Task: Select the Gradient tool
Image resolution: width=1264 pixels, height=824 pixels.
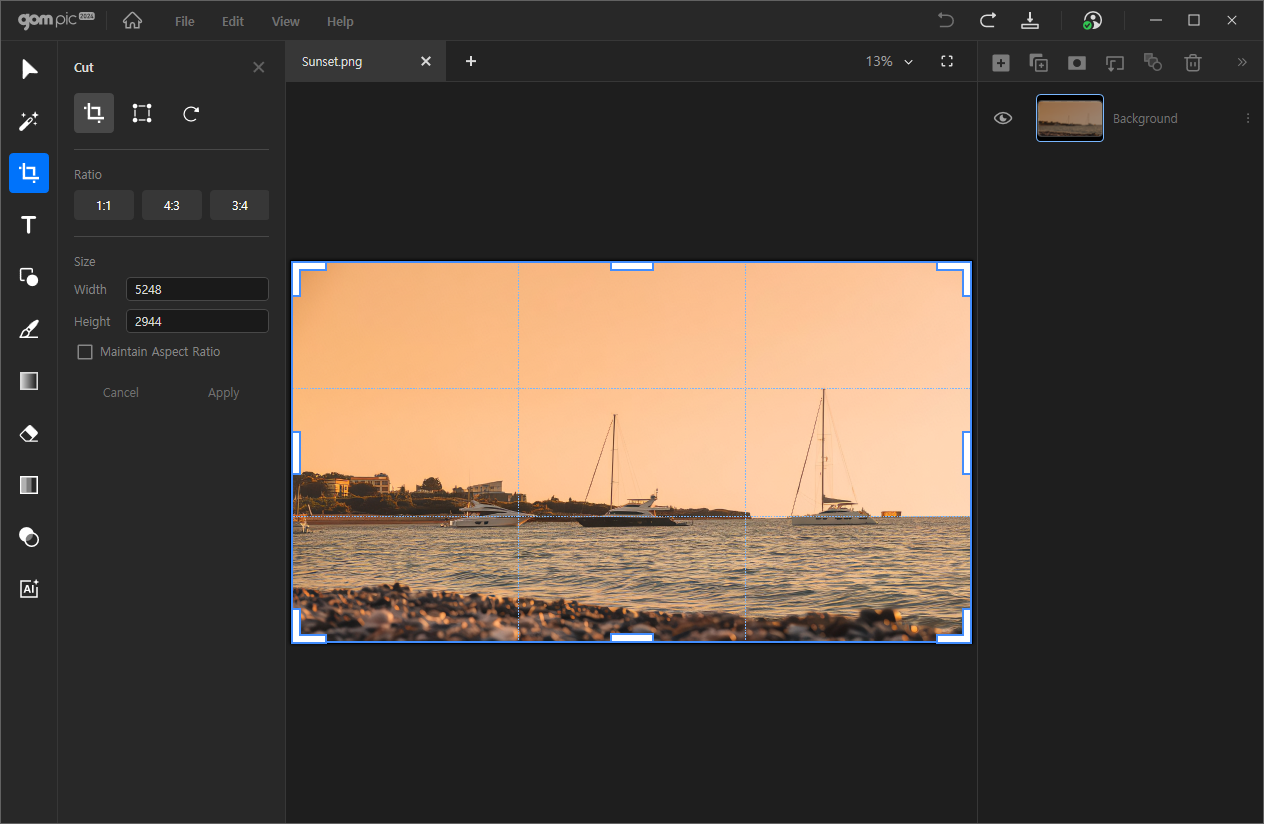Action: pyautogui.click(x=29, y=381)
